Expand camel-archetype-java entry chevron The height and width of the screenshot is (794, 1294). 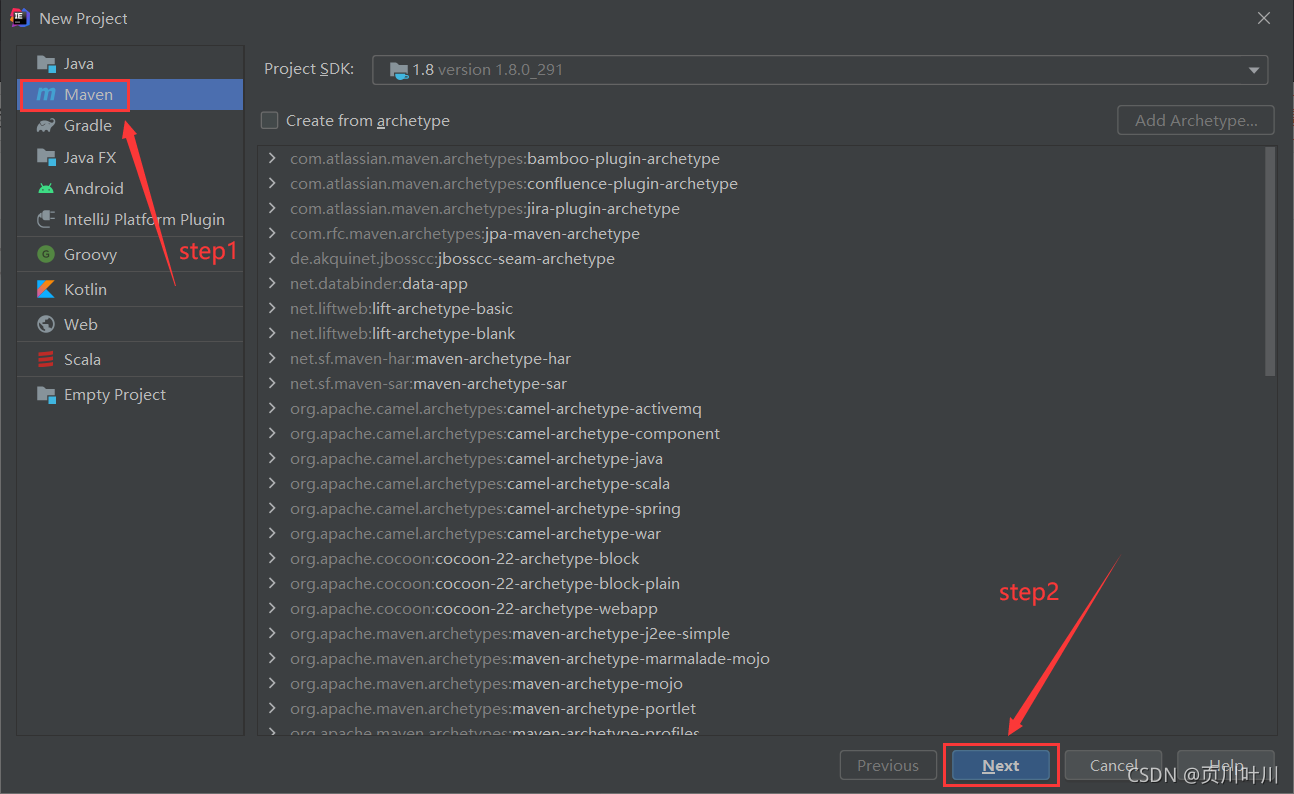click(x=272, y=458)
